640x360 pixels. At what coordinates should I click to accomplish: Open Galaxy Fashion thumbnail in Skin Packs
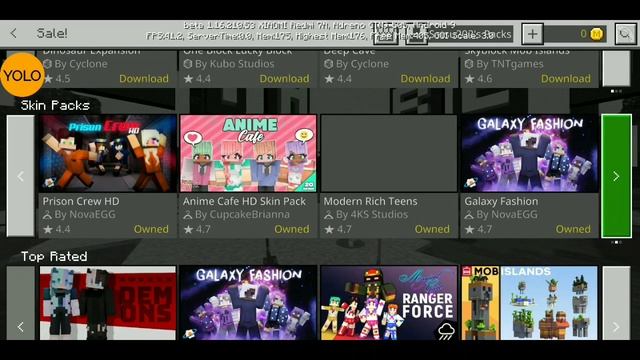click(x=530, y=153)
